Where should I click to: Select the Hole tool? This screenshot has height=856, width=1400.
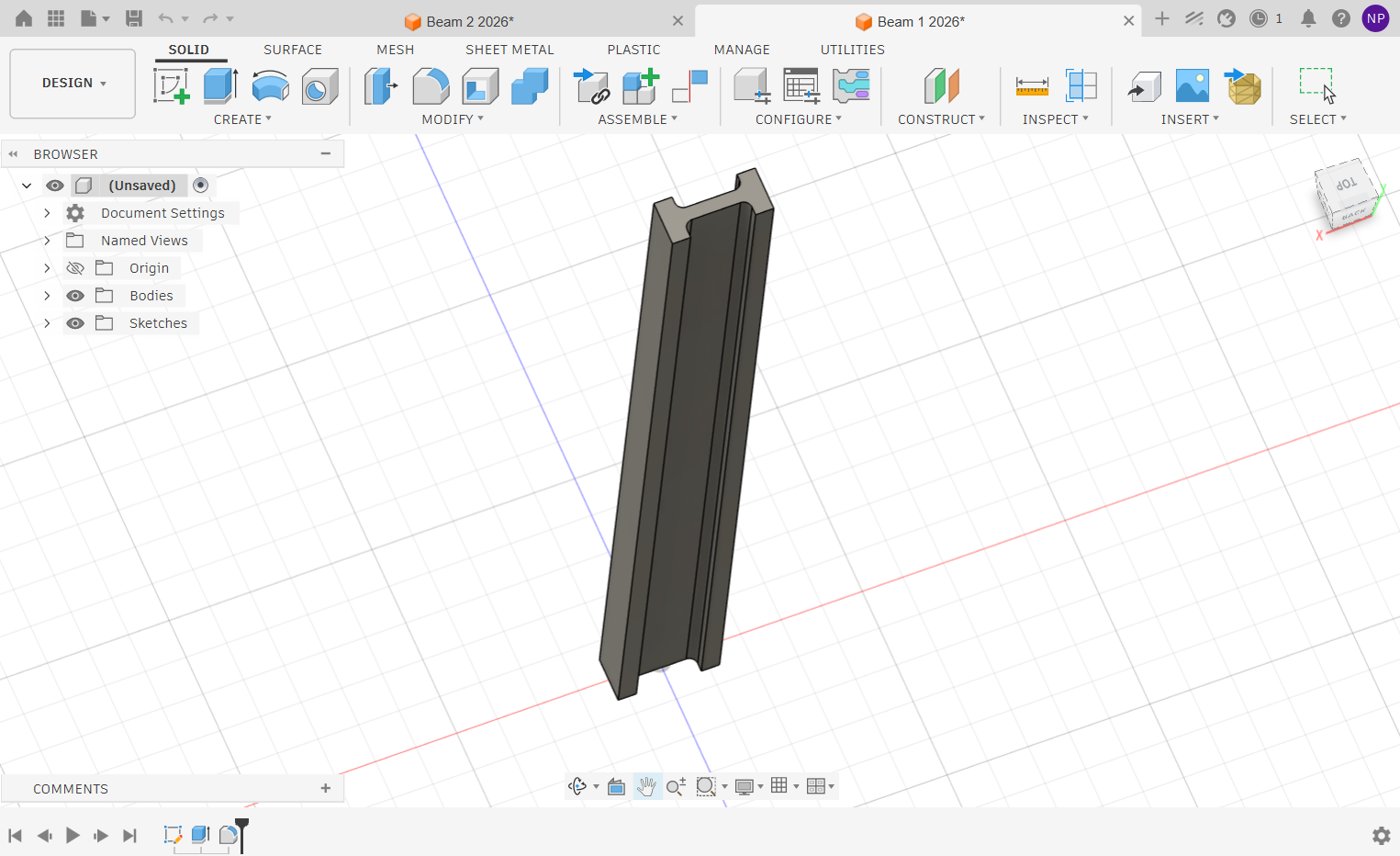319,86
